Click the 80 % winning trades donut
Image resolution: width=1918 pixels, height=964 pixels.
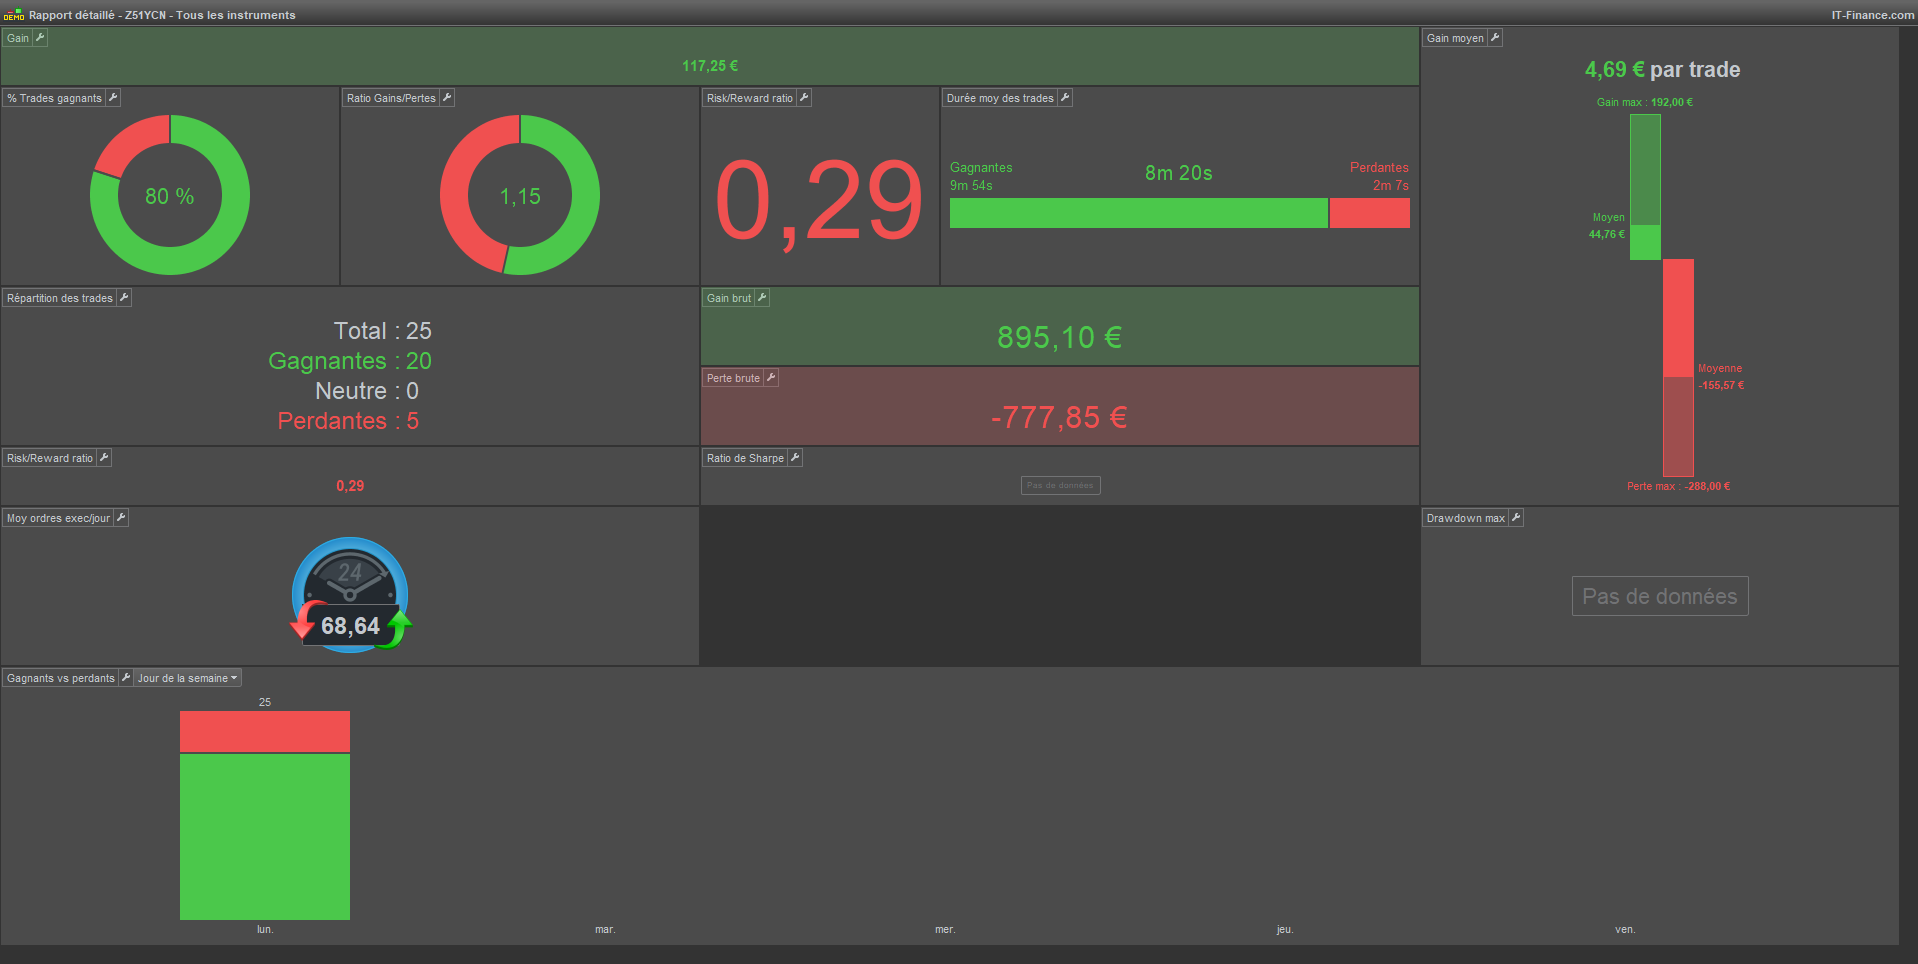pyautogui.click(x=170, y=195)
